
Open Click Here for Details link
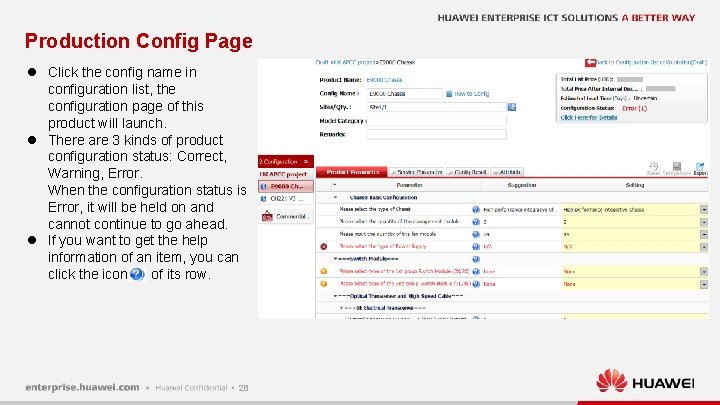[589, 118]
